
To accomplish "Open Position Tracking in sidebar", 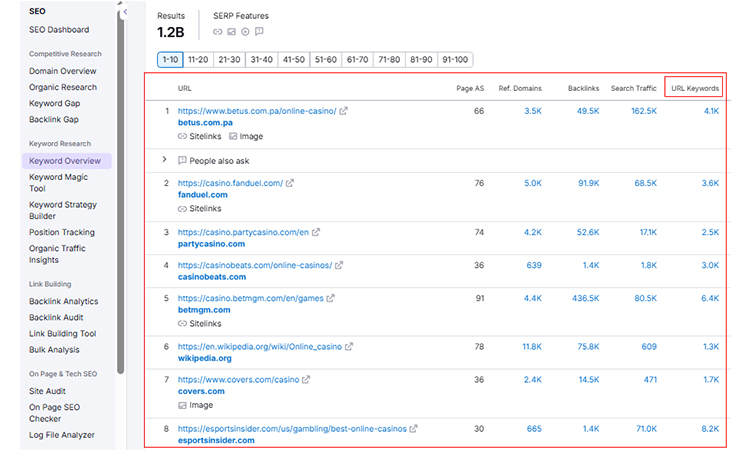I will (62, 232).
